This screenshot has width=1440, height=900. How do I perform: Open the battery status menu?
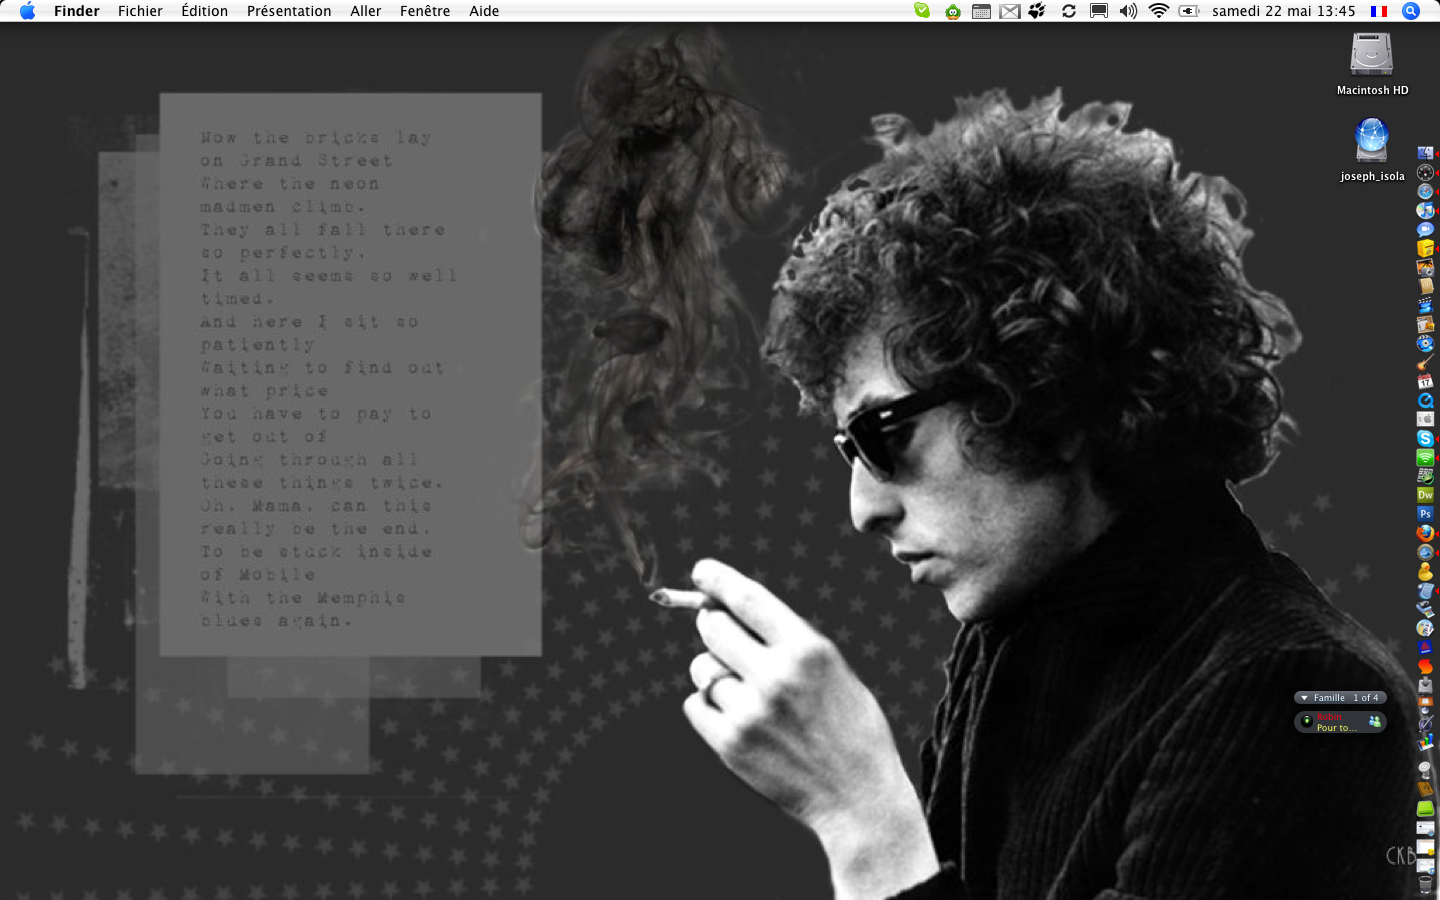coord(1189,11)
